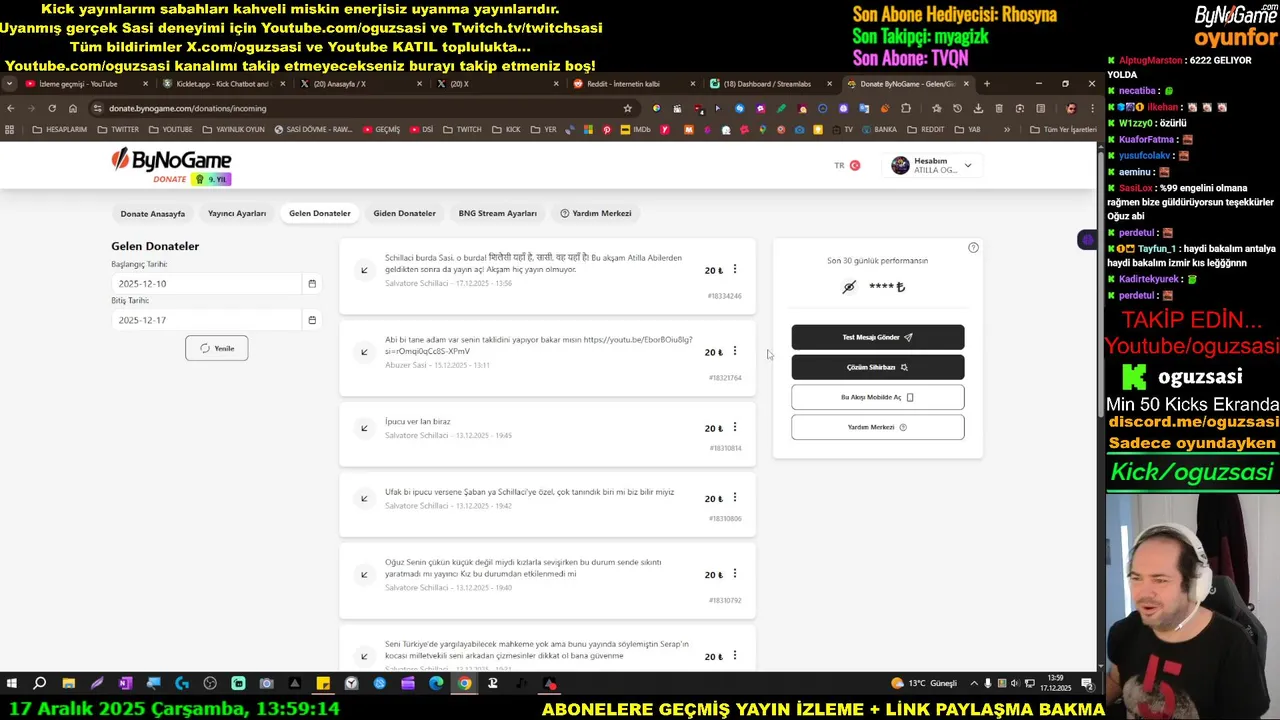Click the Turkish flag language icon
The width and height of the screenshot is (1280, 720).
point(855,165)
